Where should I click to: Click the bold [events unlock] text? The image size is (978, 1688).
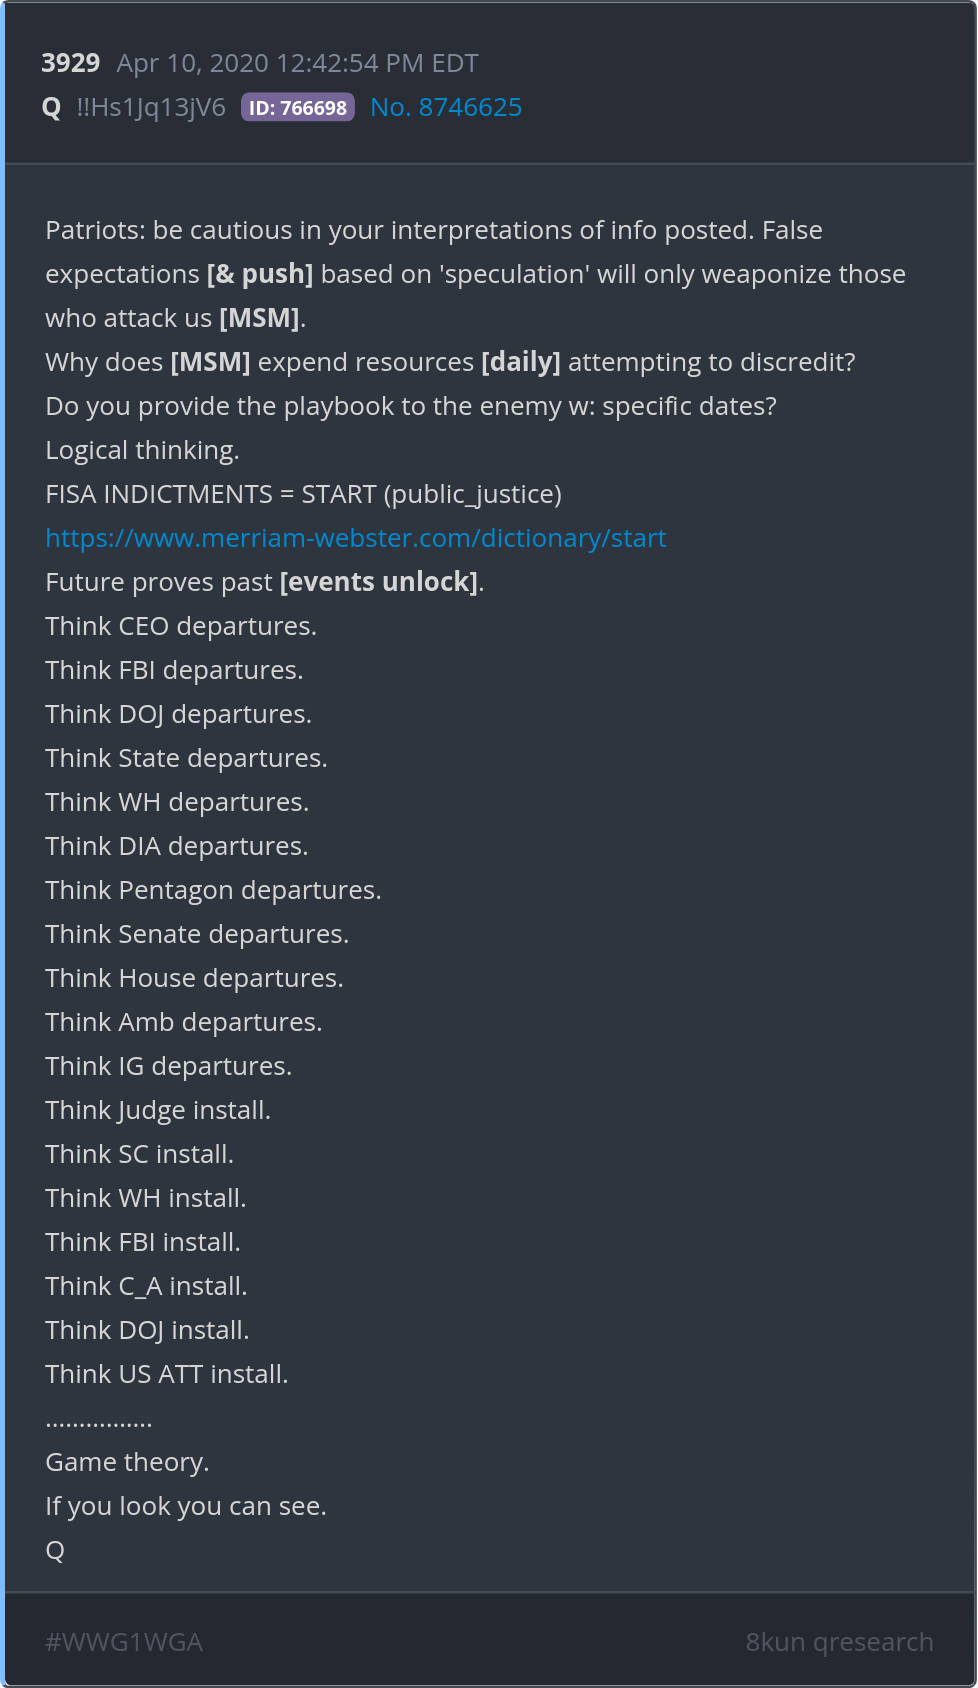point(379,582)
